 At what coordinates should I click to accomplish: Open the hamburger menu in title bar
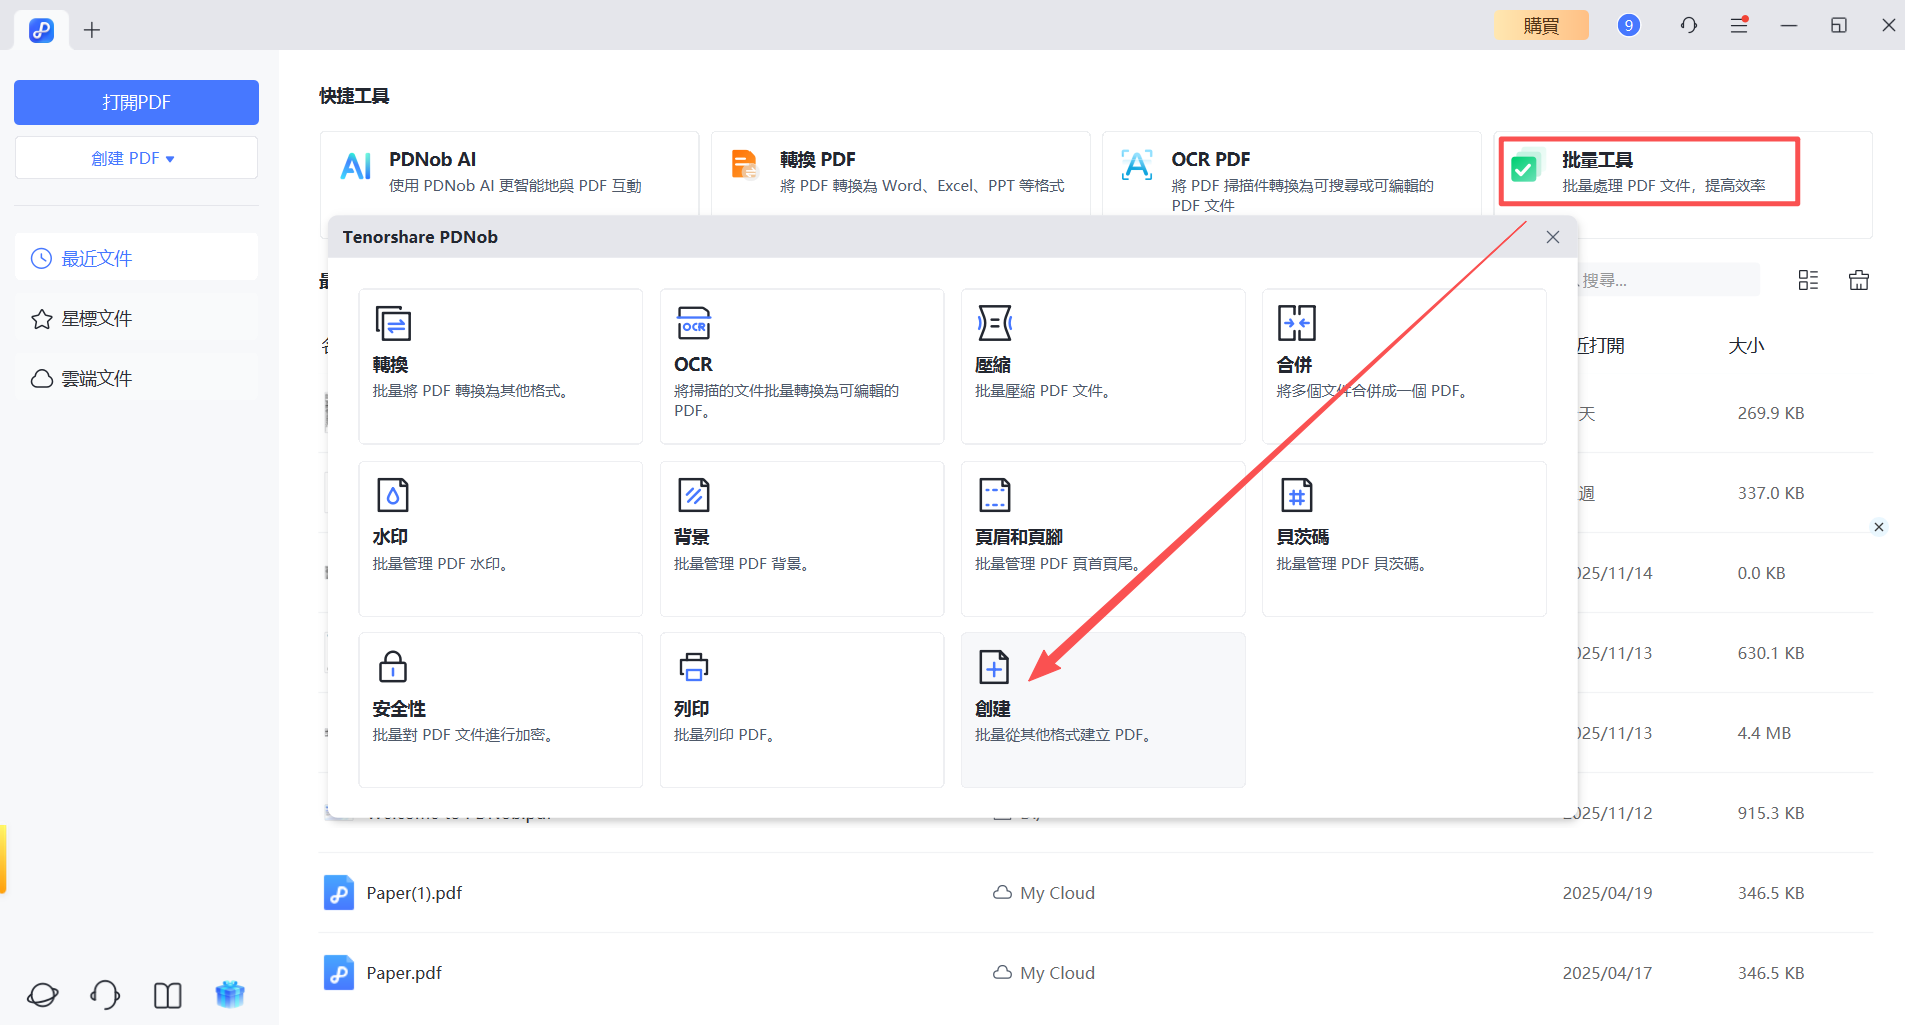(x=1739, y=25)
